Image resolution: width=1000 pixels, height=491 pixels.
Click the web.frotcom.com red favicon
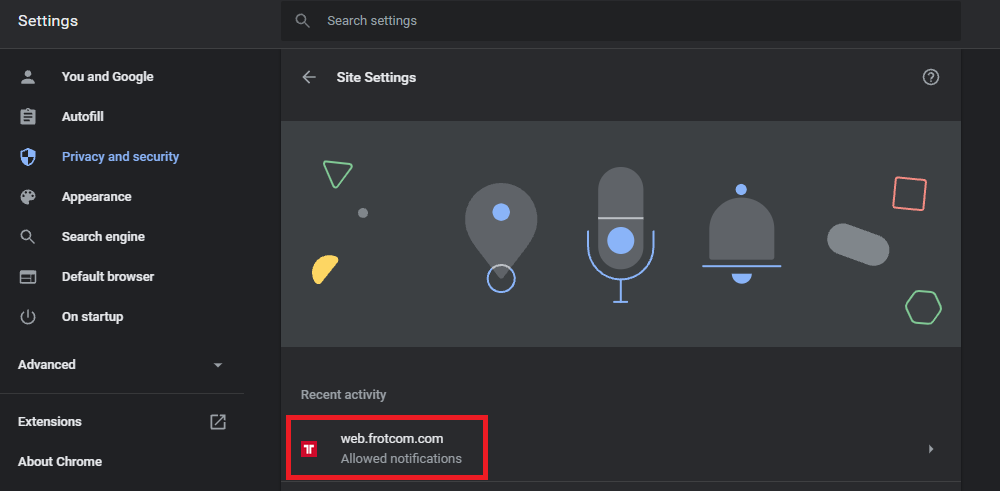(x=310, y=449)
